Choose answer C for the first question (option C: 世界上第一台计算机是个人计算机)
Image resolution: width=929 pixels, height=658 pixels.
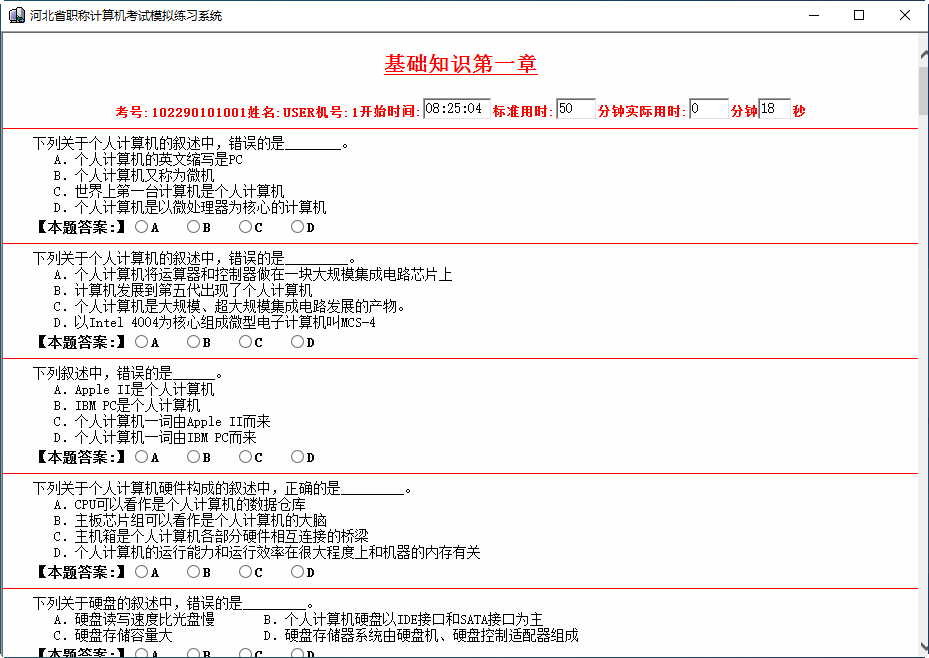246,226
